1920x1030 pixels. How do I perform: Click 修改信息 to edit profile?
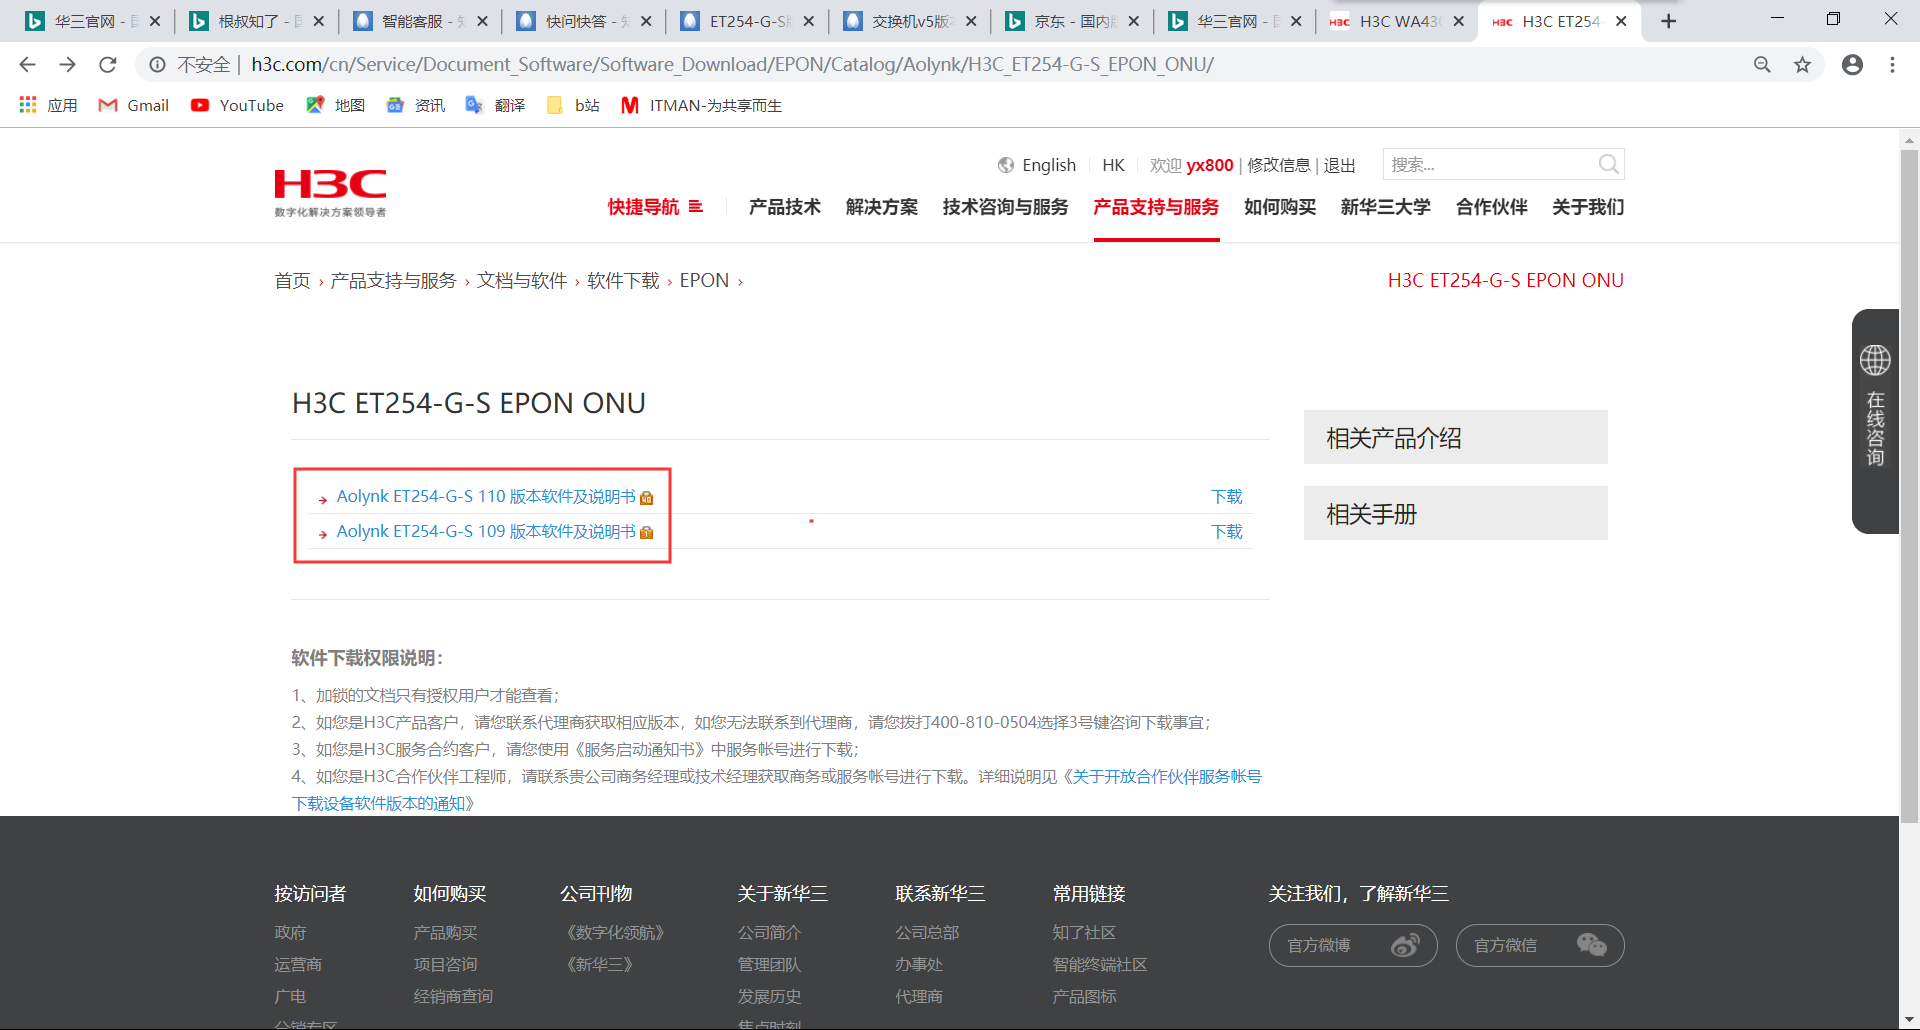pyautogui.click(x=1278, y=165)
